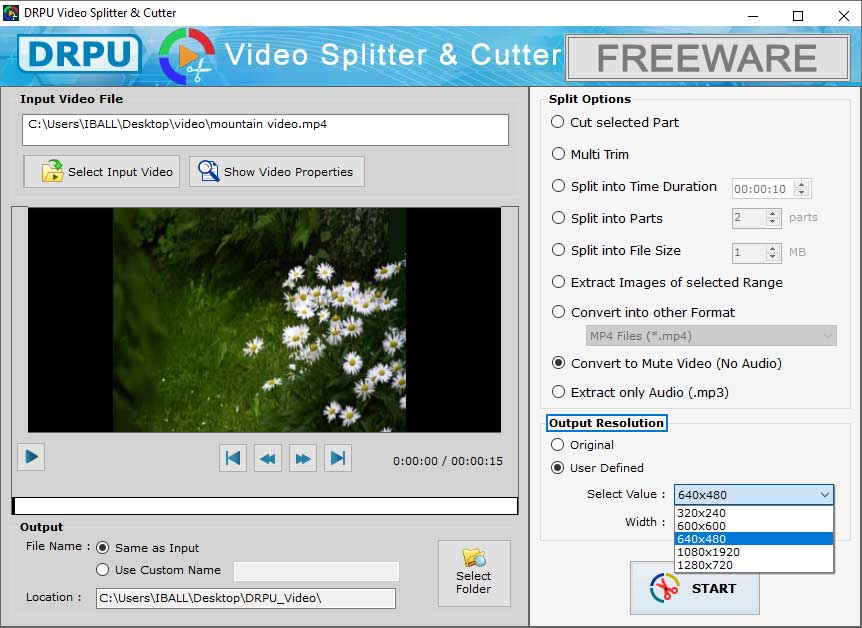Play the video preview
This screenshot has width=862, height=628.
point(31,456)
